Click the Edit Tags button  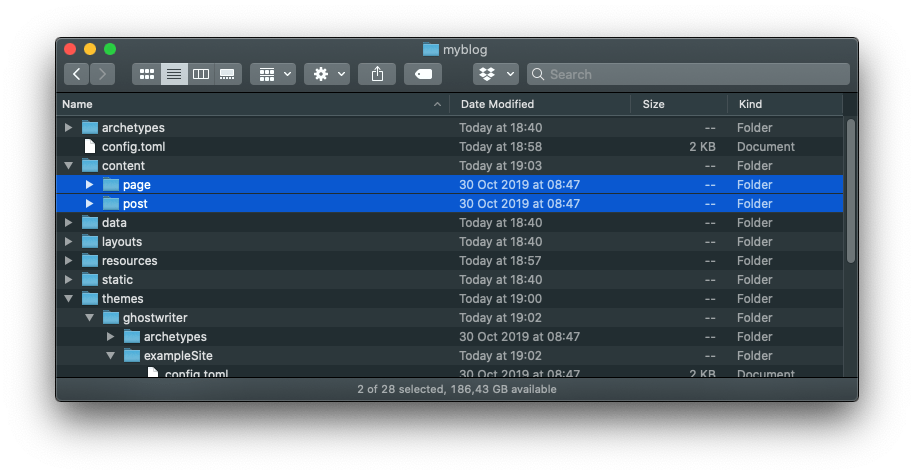coord(423,74)
